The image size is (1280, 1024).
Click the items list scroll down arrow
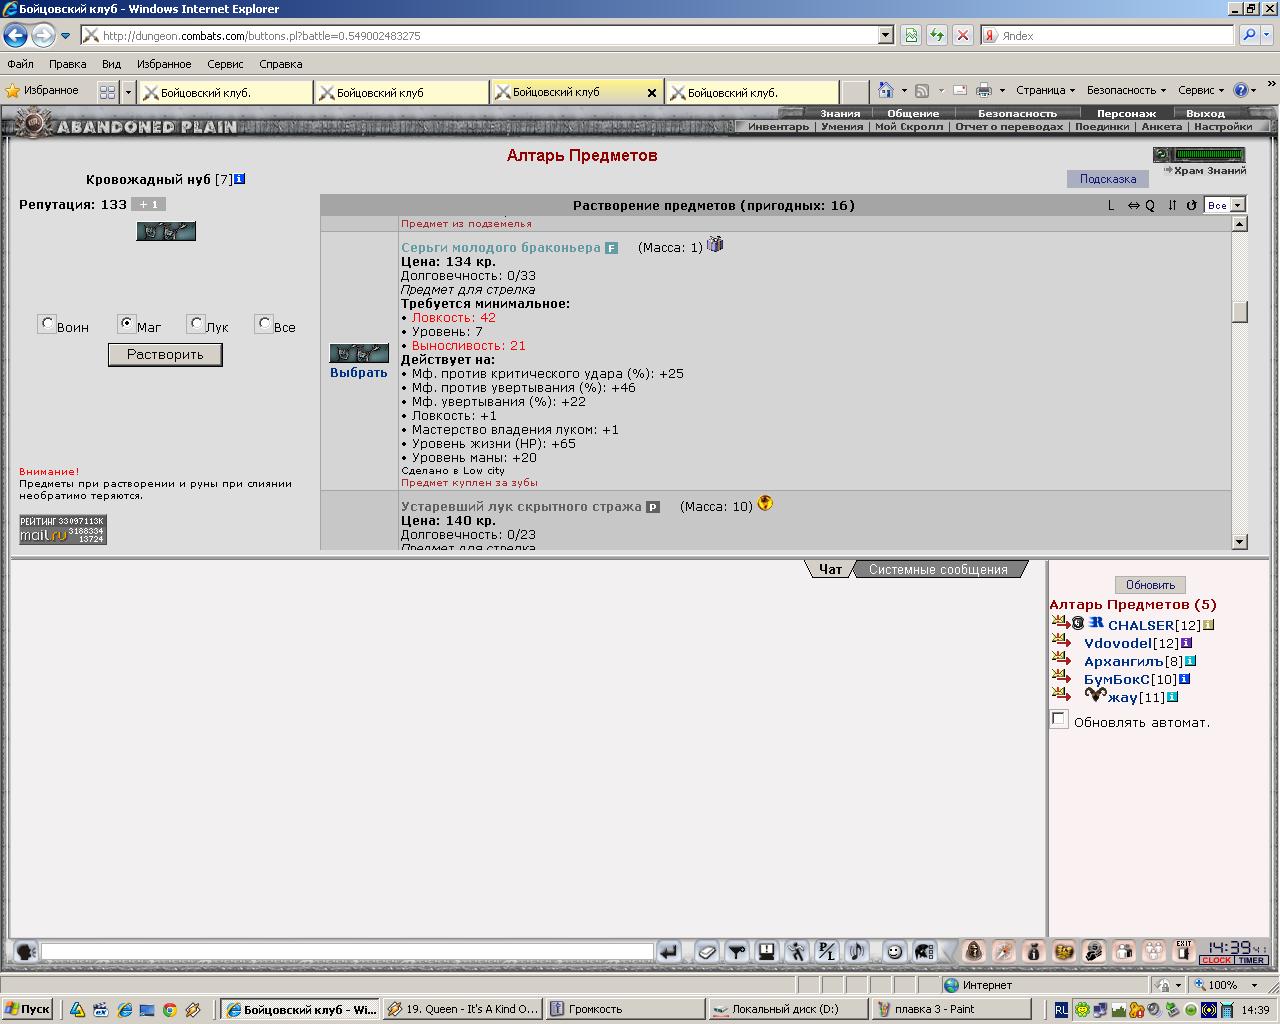tap(1240, 542)
